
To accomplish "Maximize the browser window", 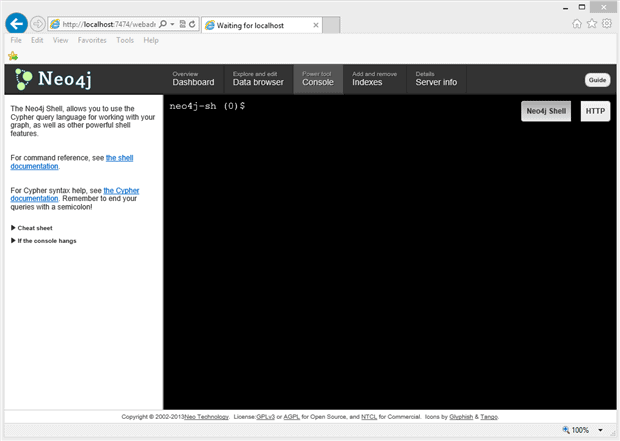I will pyautogui.click(x=582, y=7).
